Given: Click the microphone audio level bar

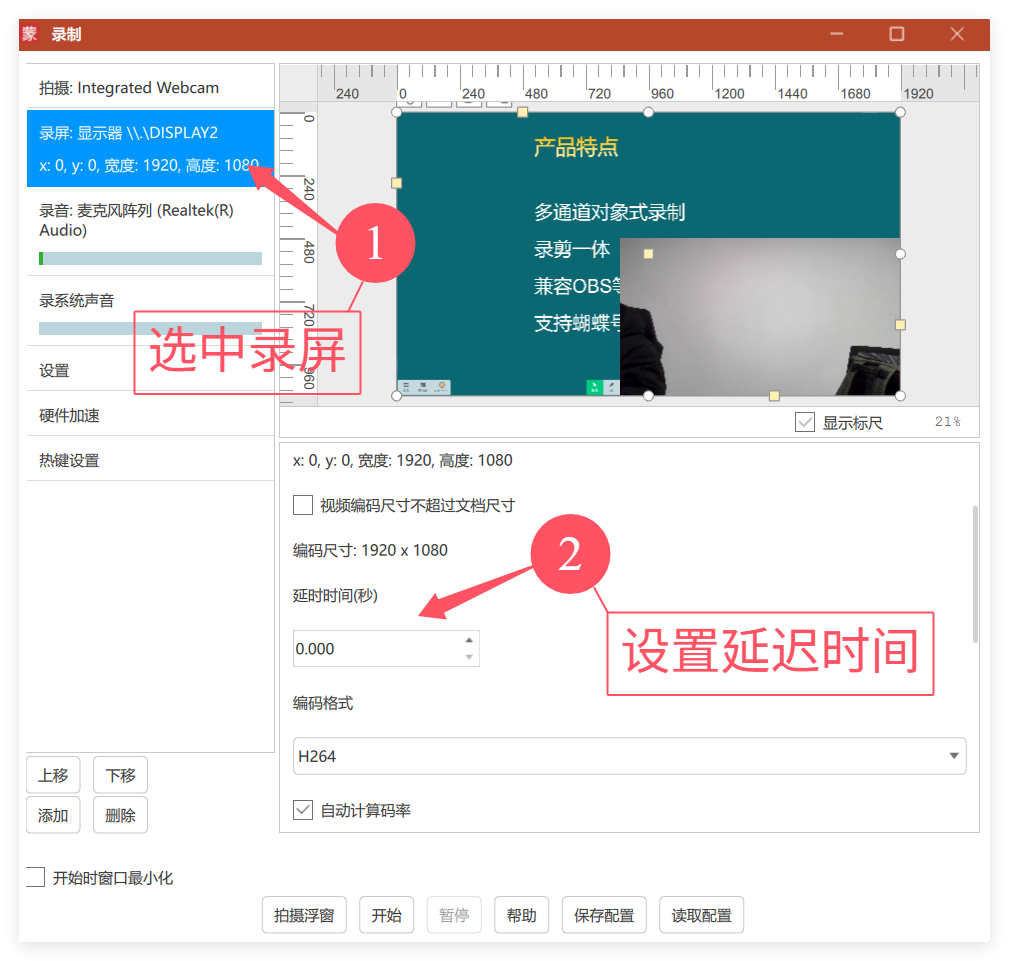Looking at the screenshot, I should (151, 259).
